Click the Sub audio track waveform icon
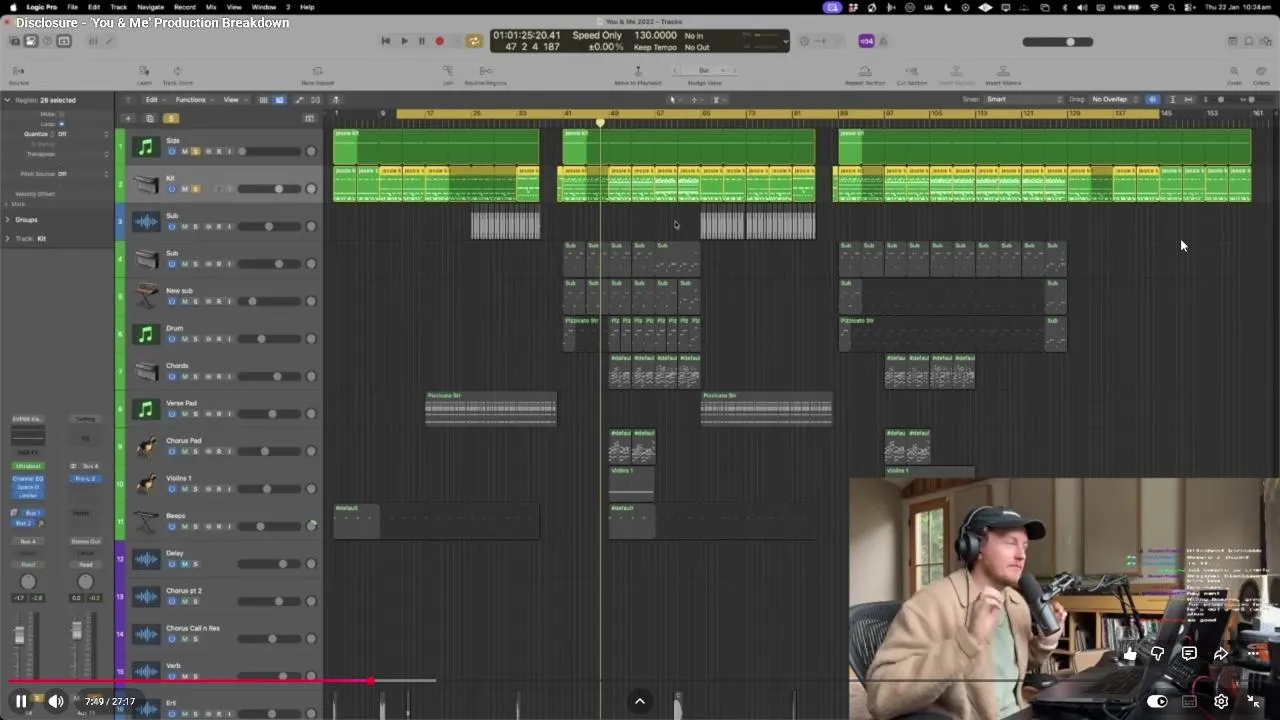The image size is (1280, 720). pos(146,222)
